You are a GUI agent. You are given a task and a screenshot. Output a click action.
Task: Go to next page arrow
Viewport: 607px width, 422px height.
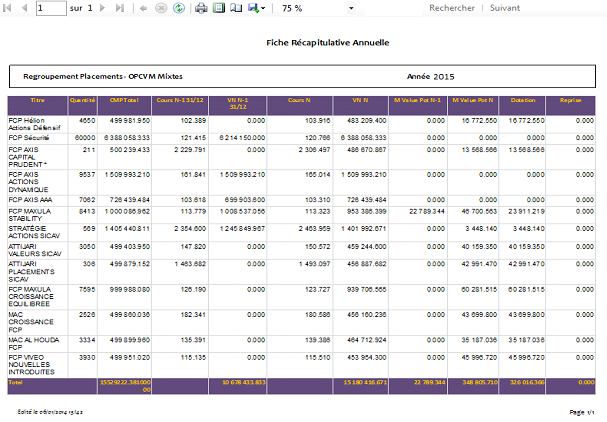(103, 8)
